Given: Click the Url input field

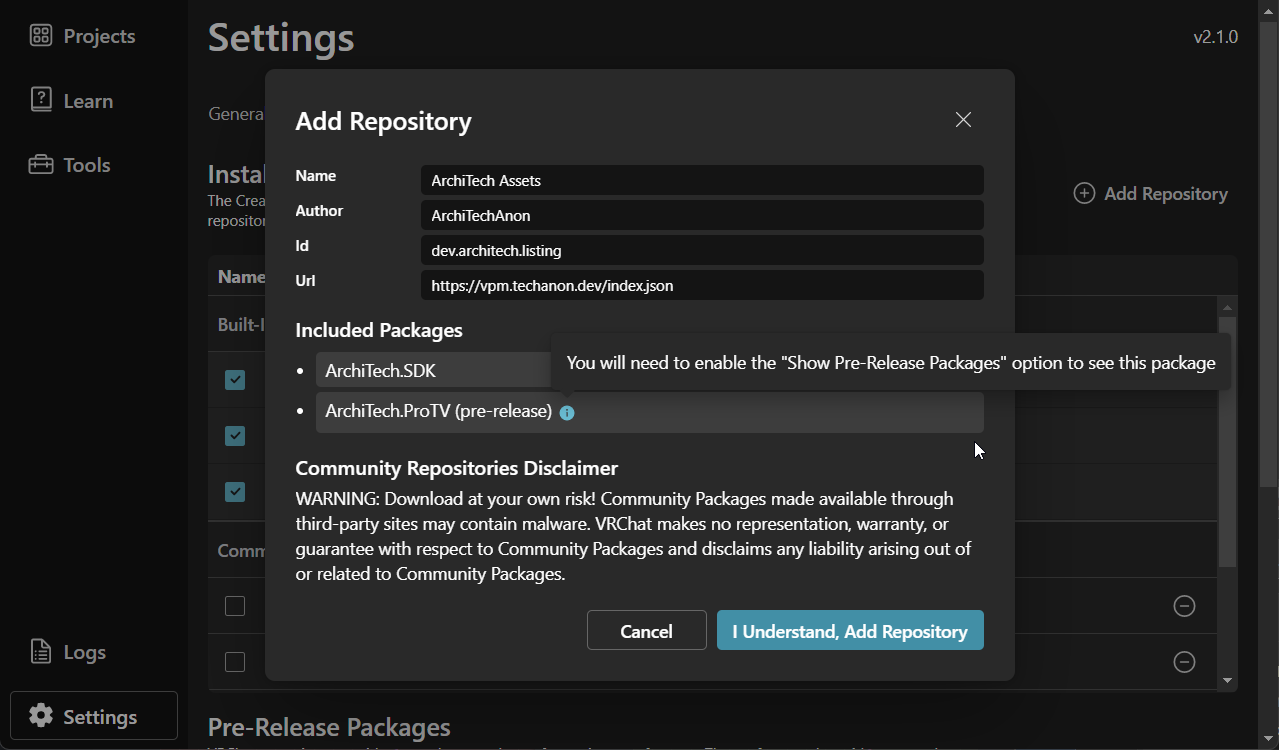Looking at the screenshot, I should click(x=701, y=285).
